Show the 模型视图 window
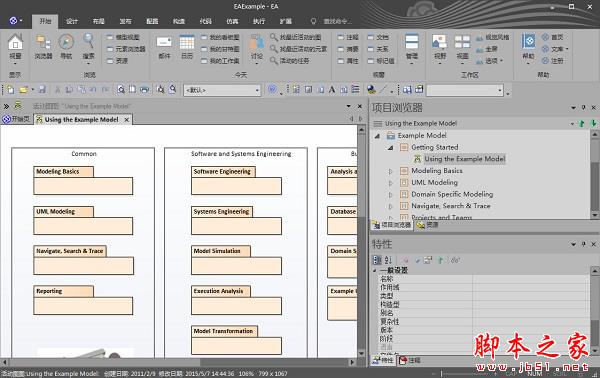Image resolution: width=600 pixels, height=378 pixels. tap(123, 37)
